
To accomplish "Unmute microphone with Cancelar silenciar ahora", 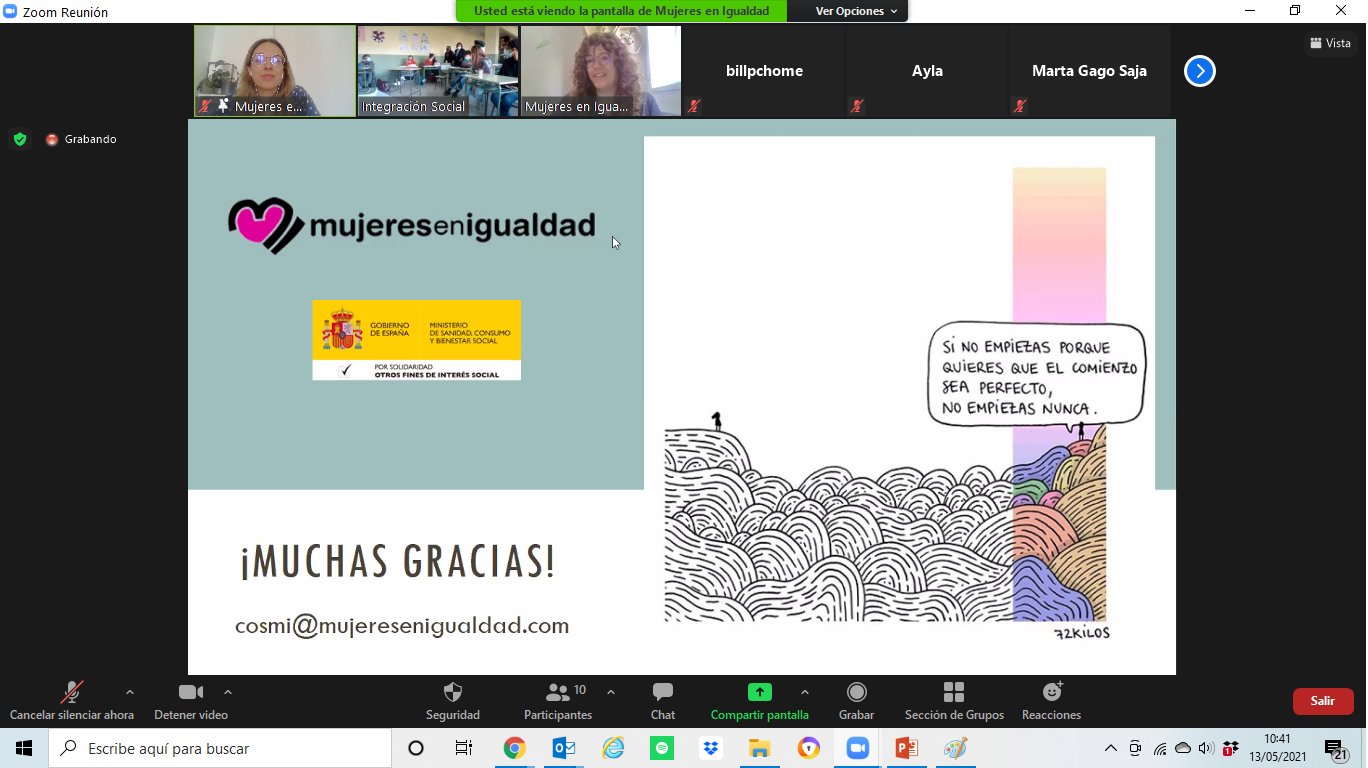I will 72,701.
